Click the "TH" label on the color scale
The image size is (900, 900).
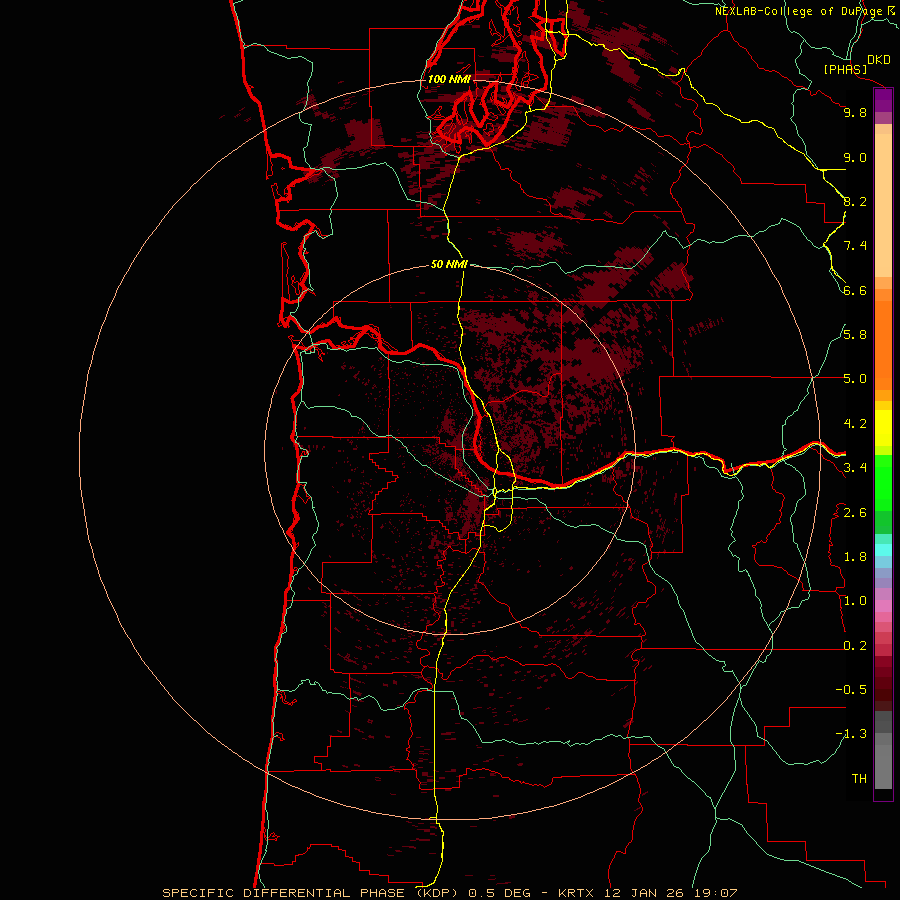click(x=859, y=778)
